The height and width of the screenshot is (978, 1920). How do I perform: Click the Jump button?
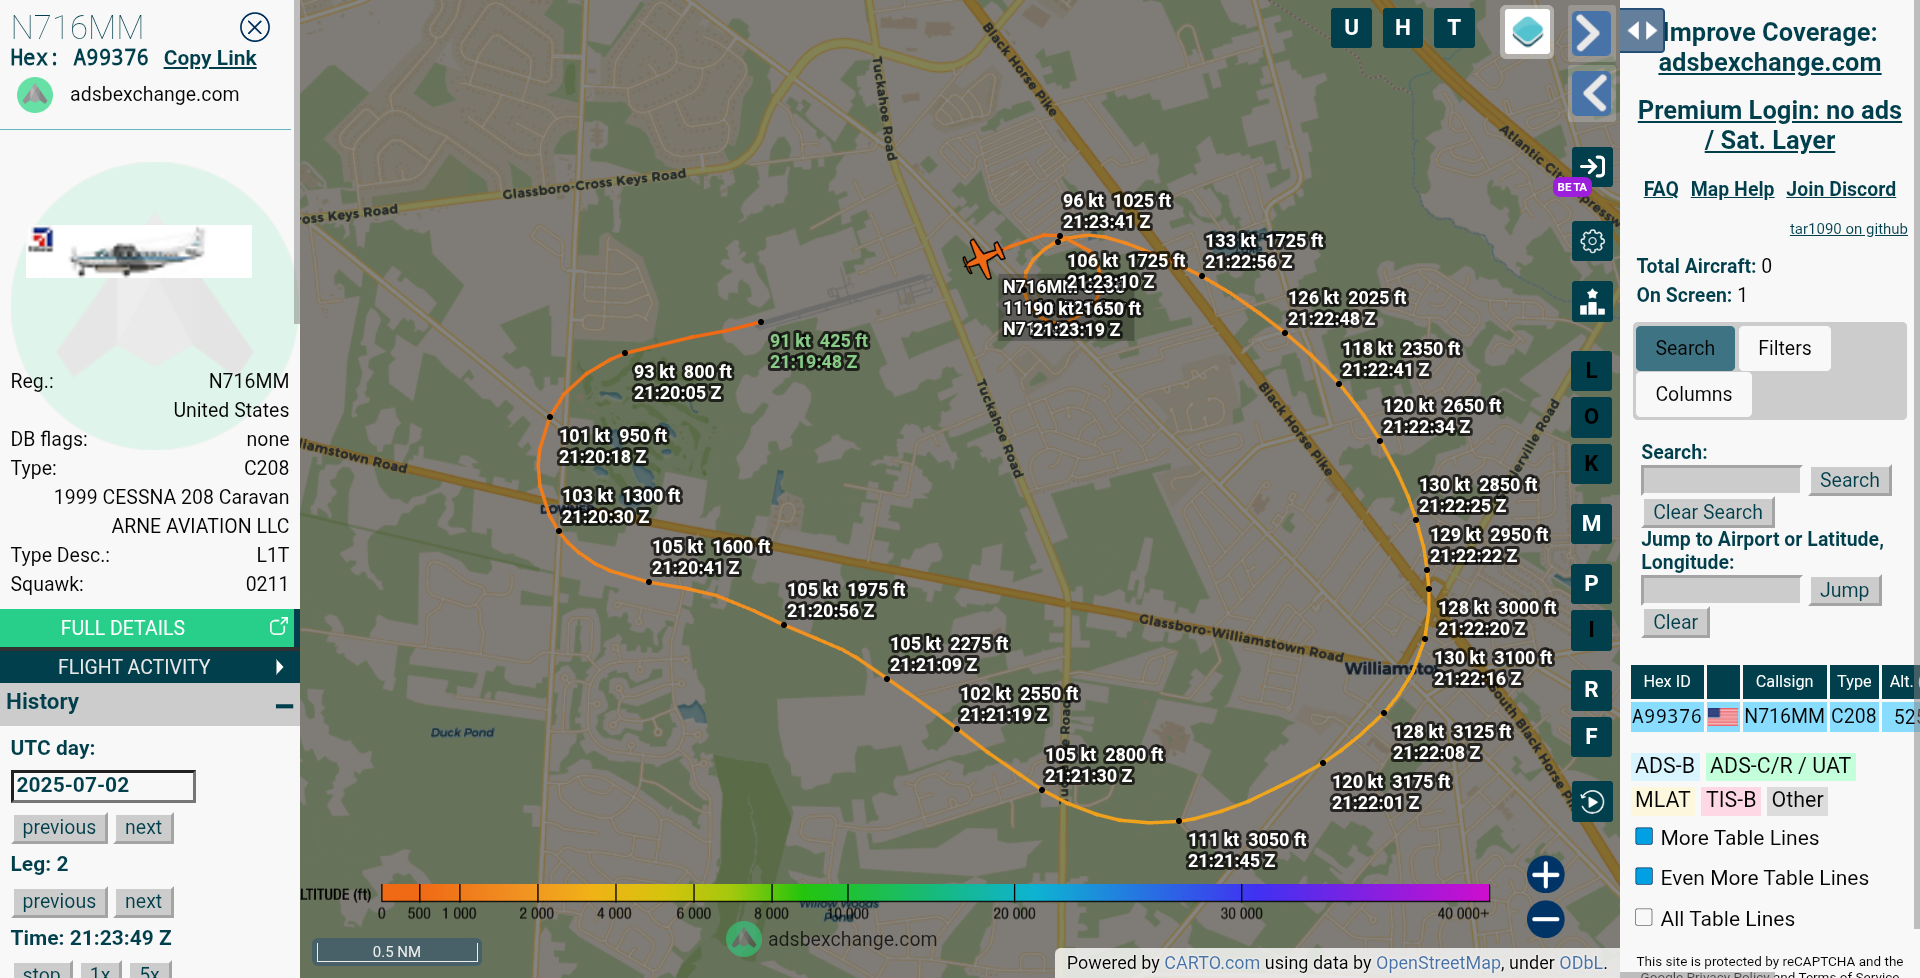[x=1844, y=590]
